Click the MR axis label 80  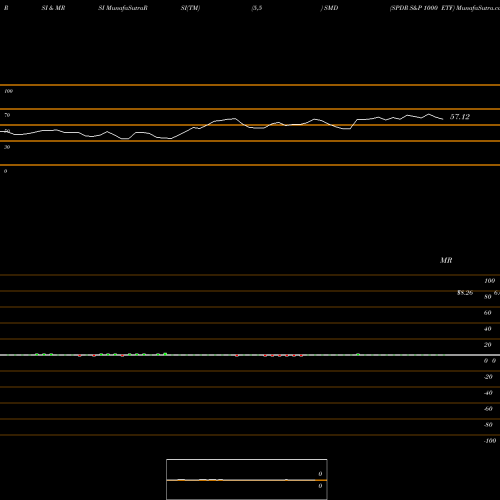487,297
